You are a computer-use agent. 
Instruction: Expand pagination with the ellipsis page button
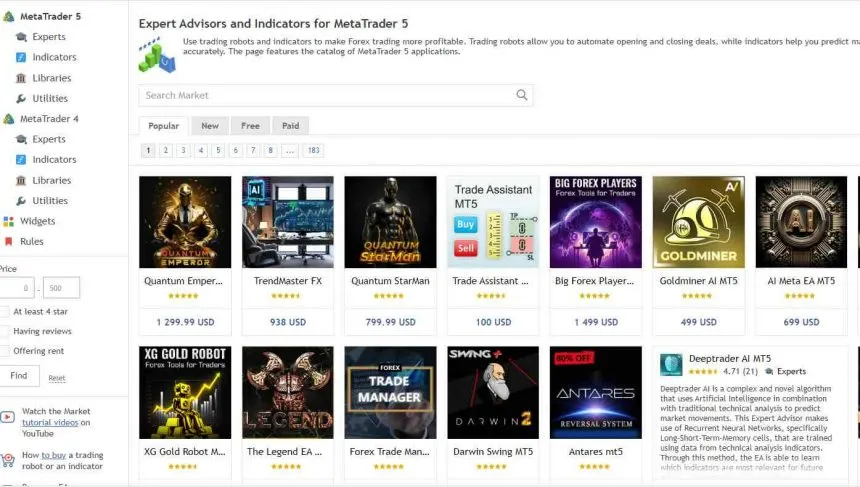(289, 151)
